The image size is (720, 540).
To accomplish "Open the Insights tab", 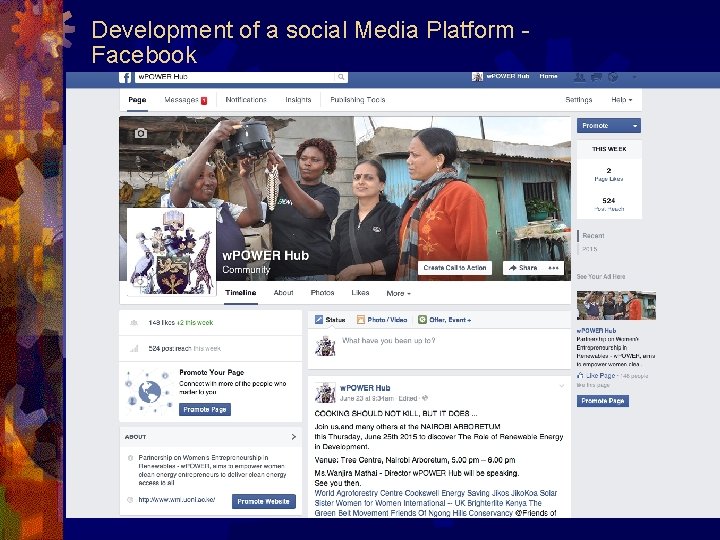I will (x=298, y=100).
